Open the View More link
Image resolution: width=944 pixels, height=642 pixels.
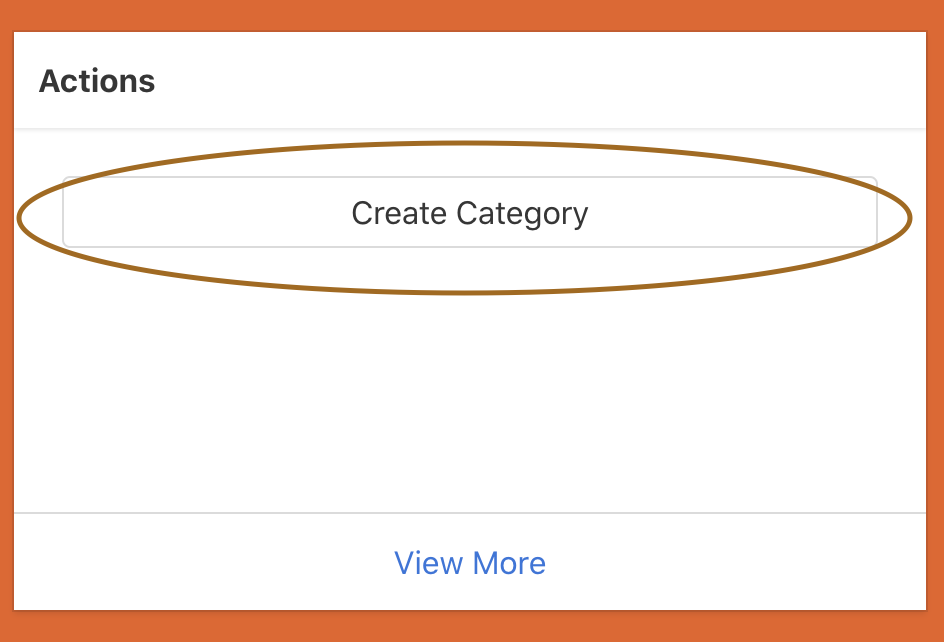[470, 563]
